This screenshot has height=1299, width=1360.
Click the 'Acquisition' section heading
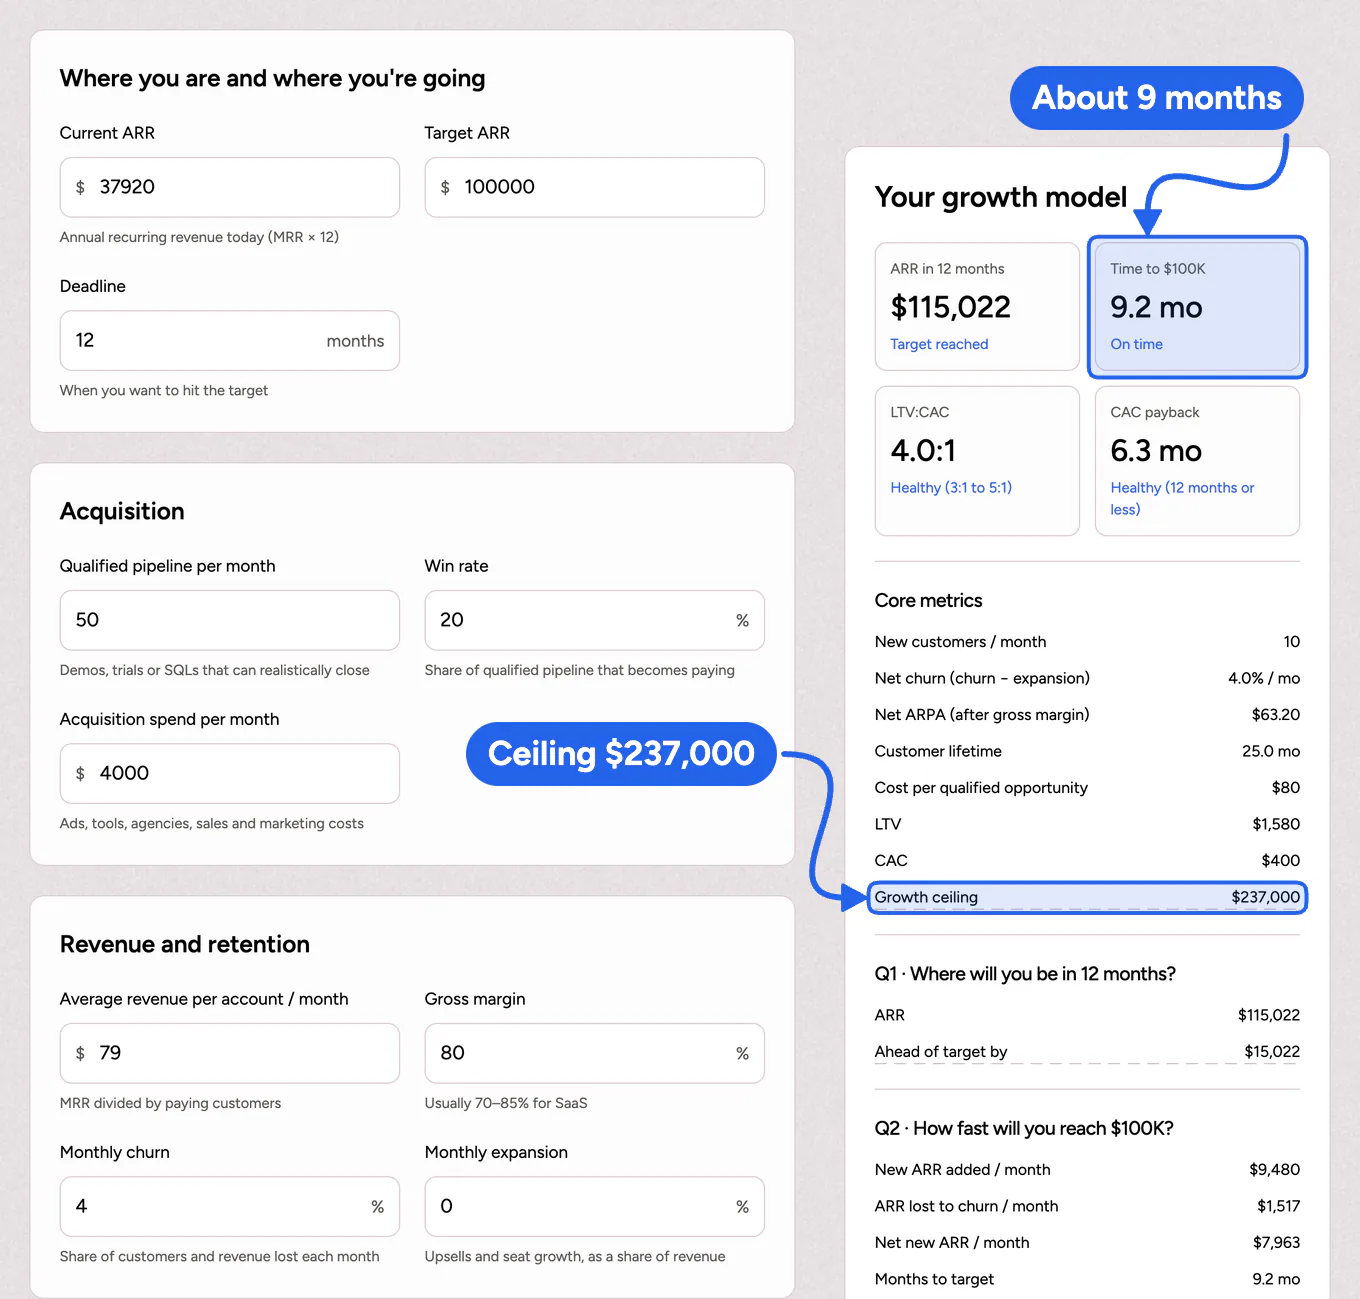click(x=122, y=511)
